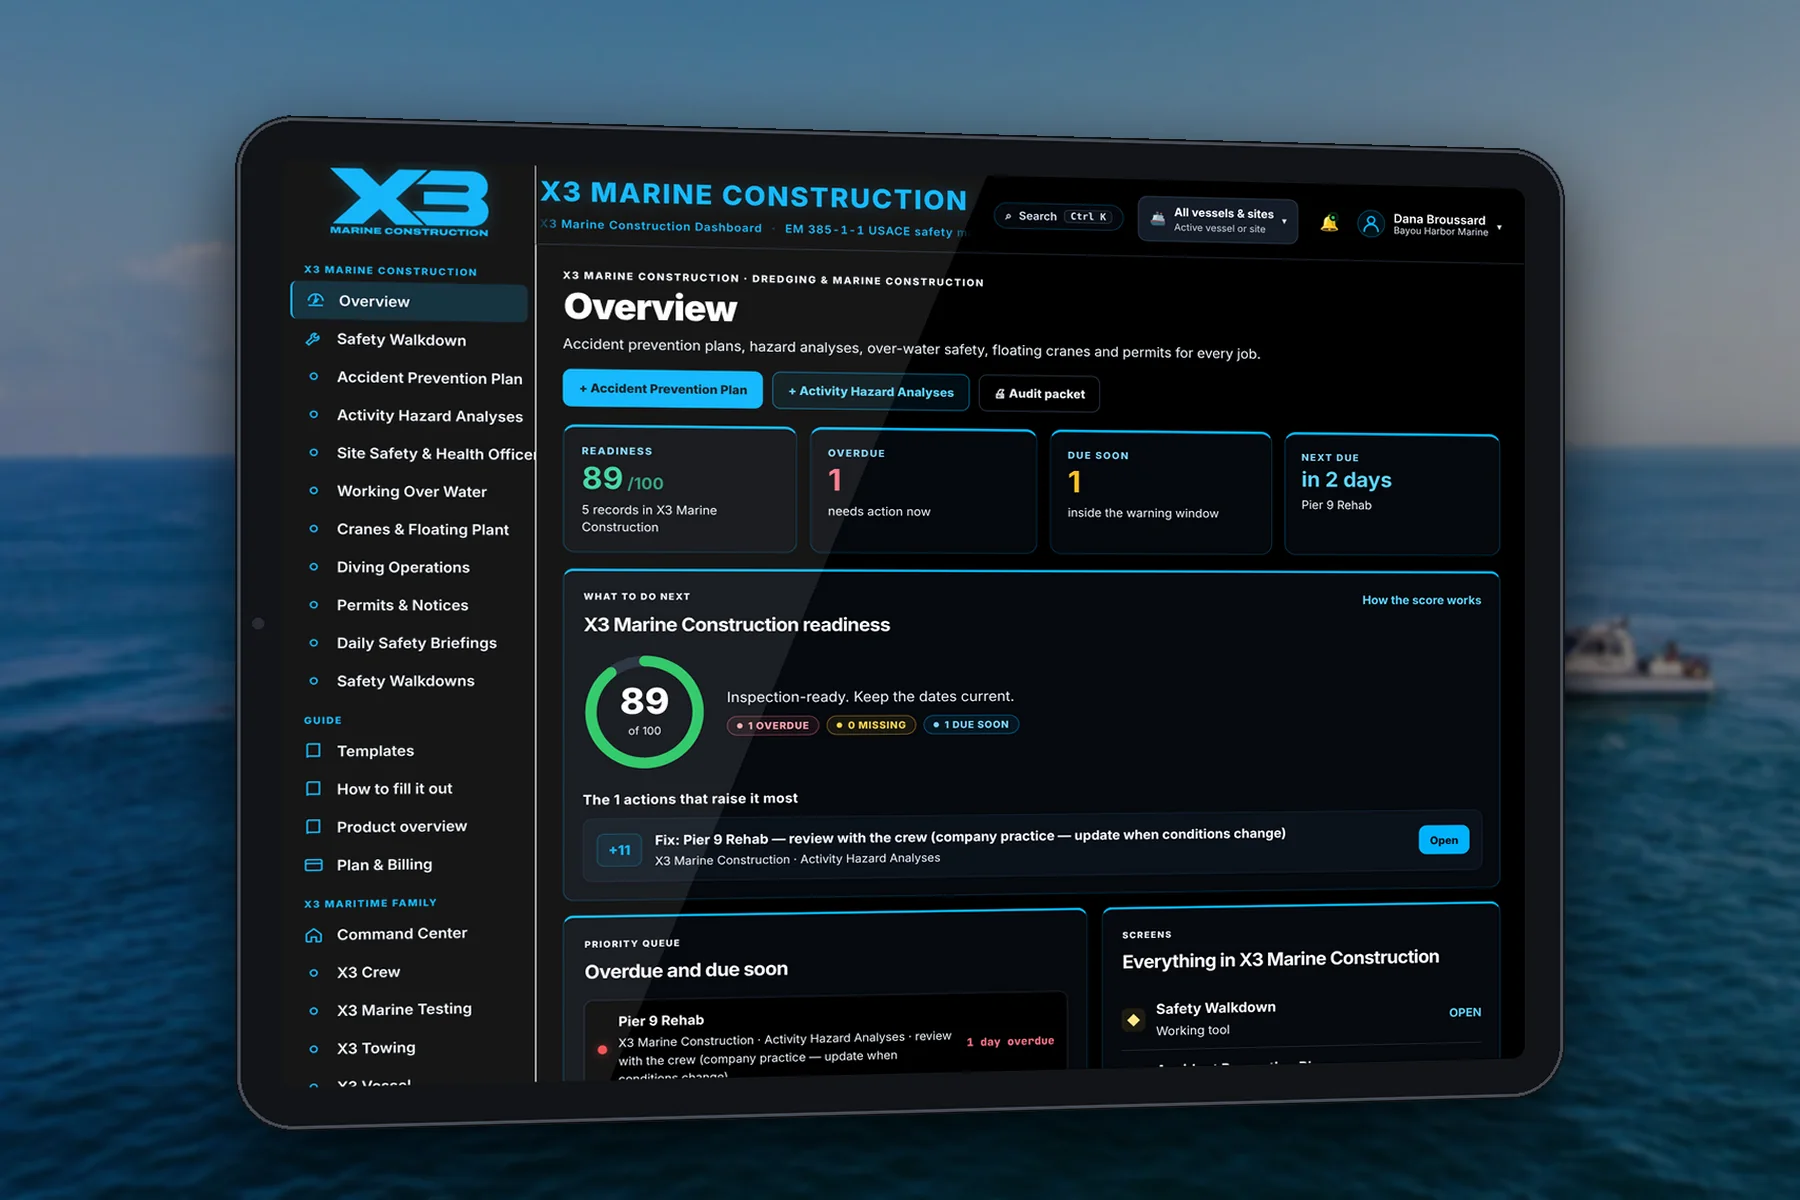Image resolution: width=1800 pixels, height=1200 pixels.
Task: Click the Product overview icon
Action: tap(313, 826)
